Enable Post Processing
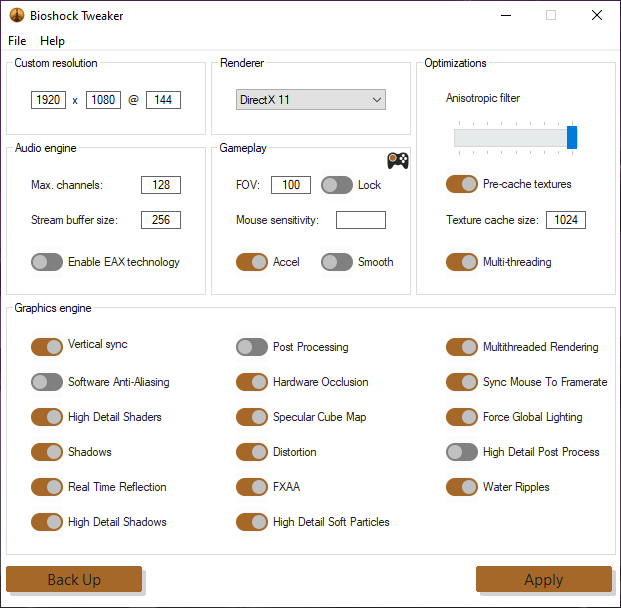Screen dimensions: 621x608 (252, 347)
